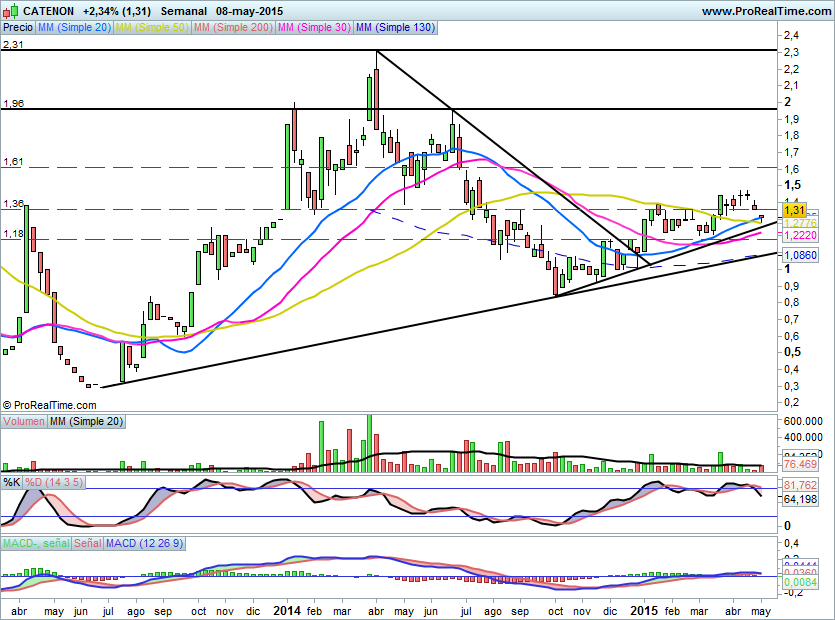Click the candlestick icon beside CATENON title
Image resolution: width=835 pixels, height=620 pixels.
(x=11, y=10)
